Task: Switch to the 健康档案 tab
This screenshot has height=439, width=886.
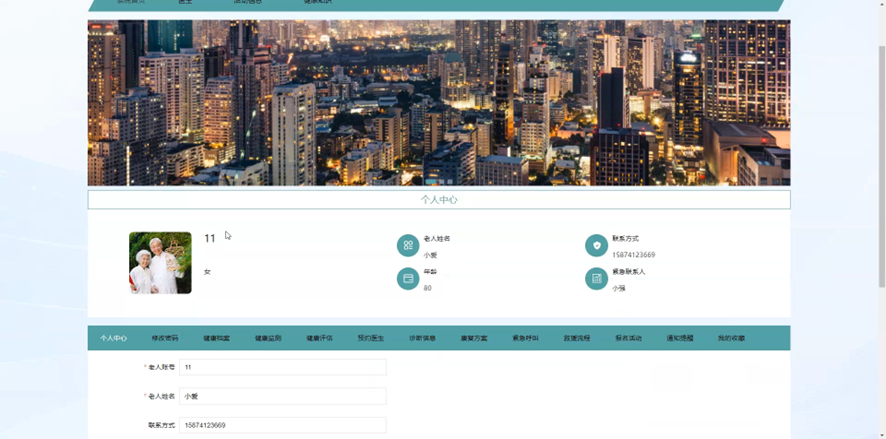Action: point(216,338)
